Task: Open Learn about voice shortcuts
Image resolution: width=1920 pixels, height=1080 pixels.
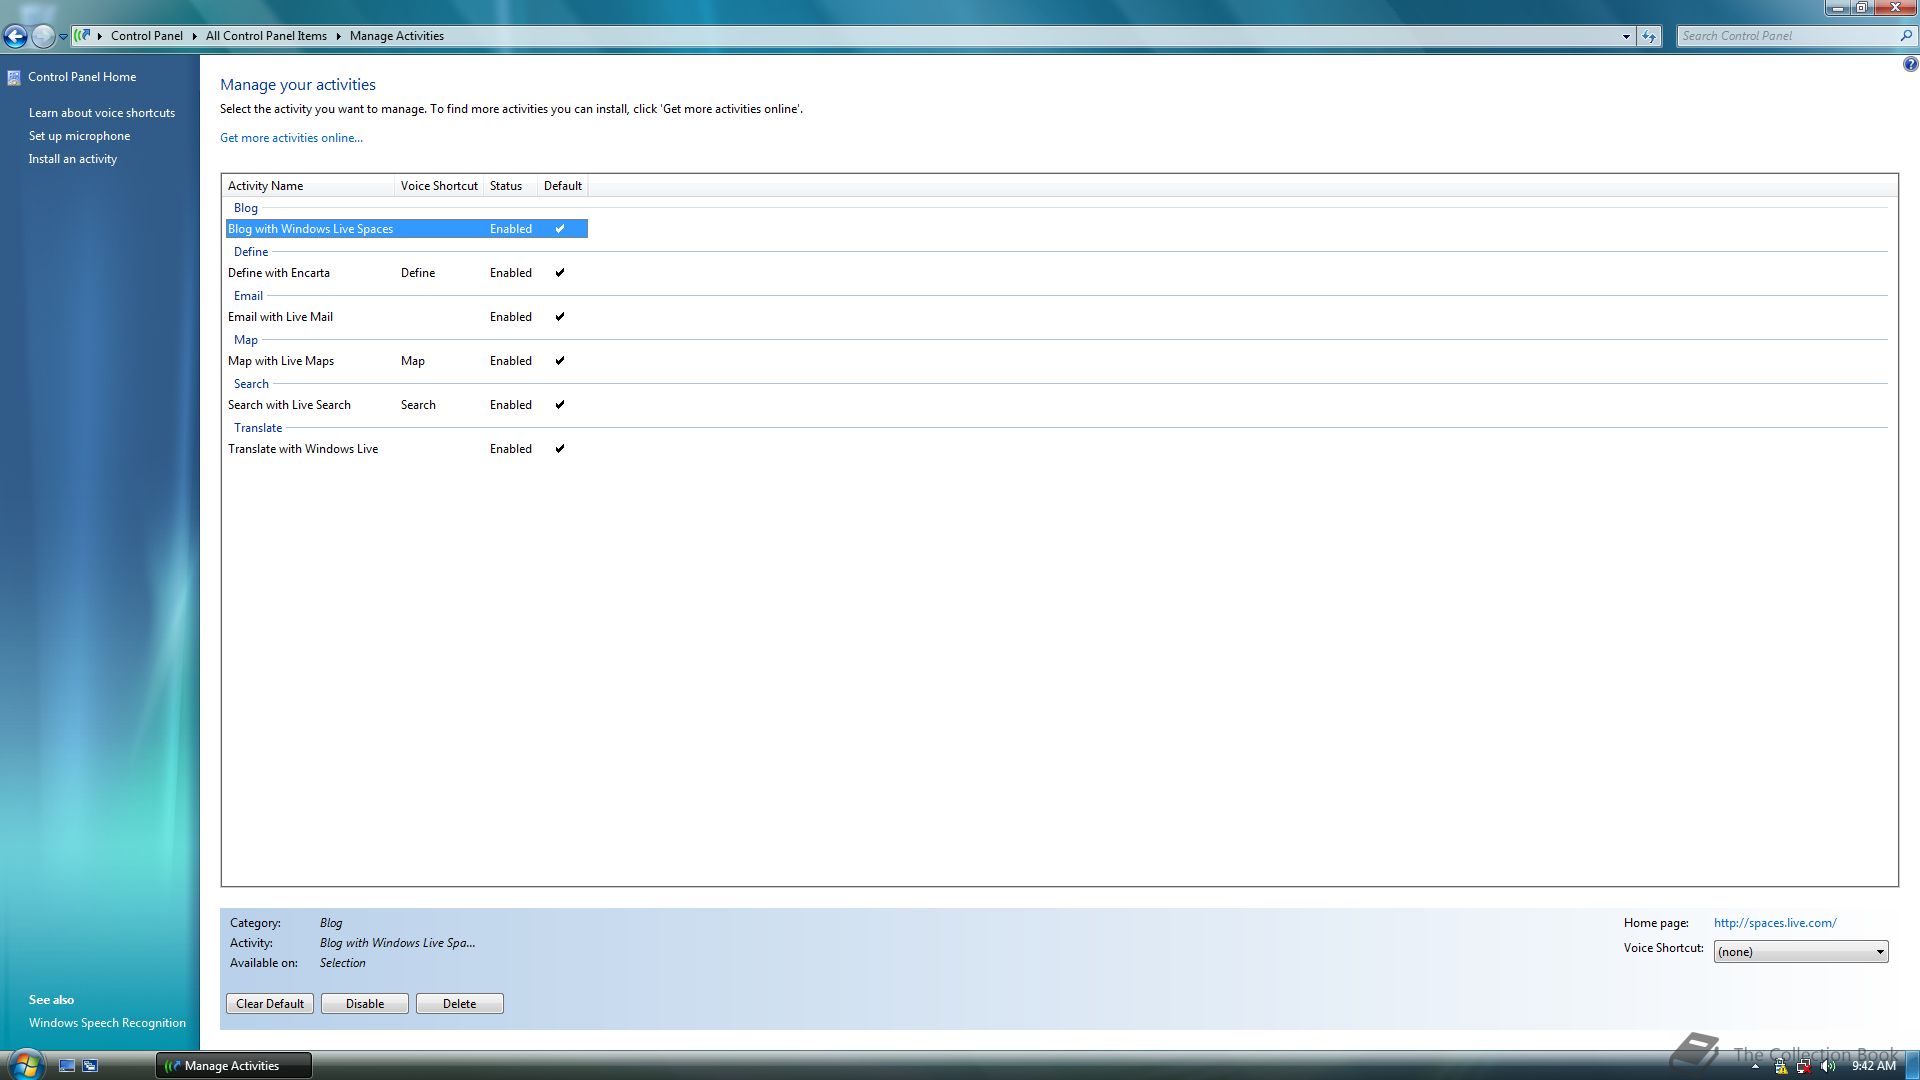Action: click(x=102, y=113)
